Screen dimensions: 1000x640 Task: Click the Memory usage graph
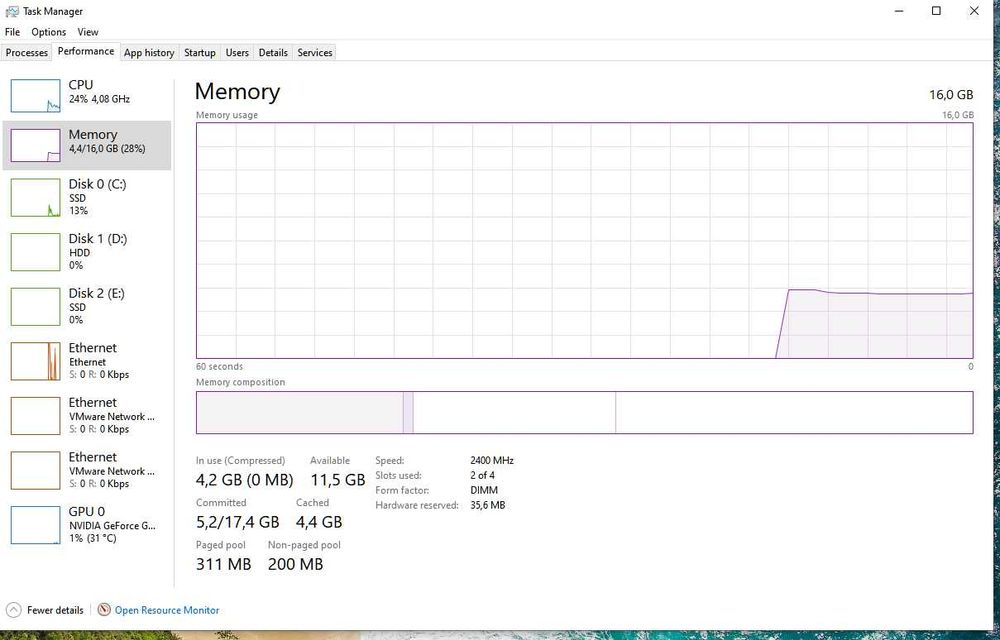click(584, 240)
